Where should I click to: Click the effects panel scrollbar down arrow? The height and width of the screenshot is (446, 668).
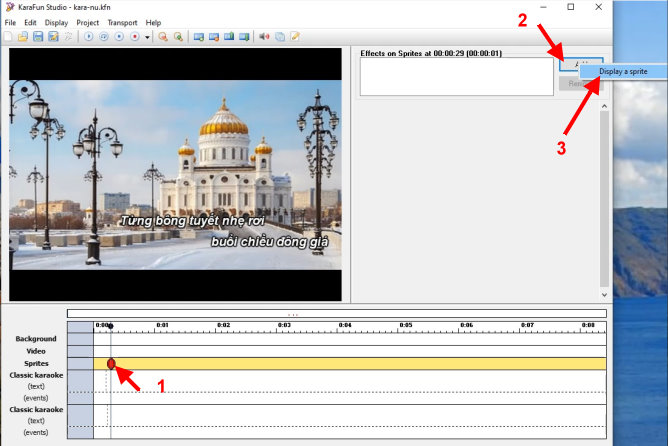[x=603, y=295]
